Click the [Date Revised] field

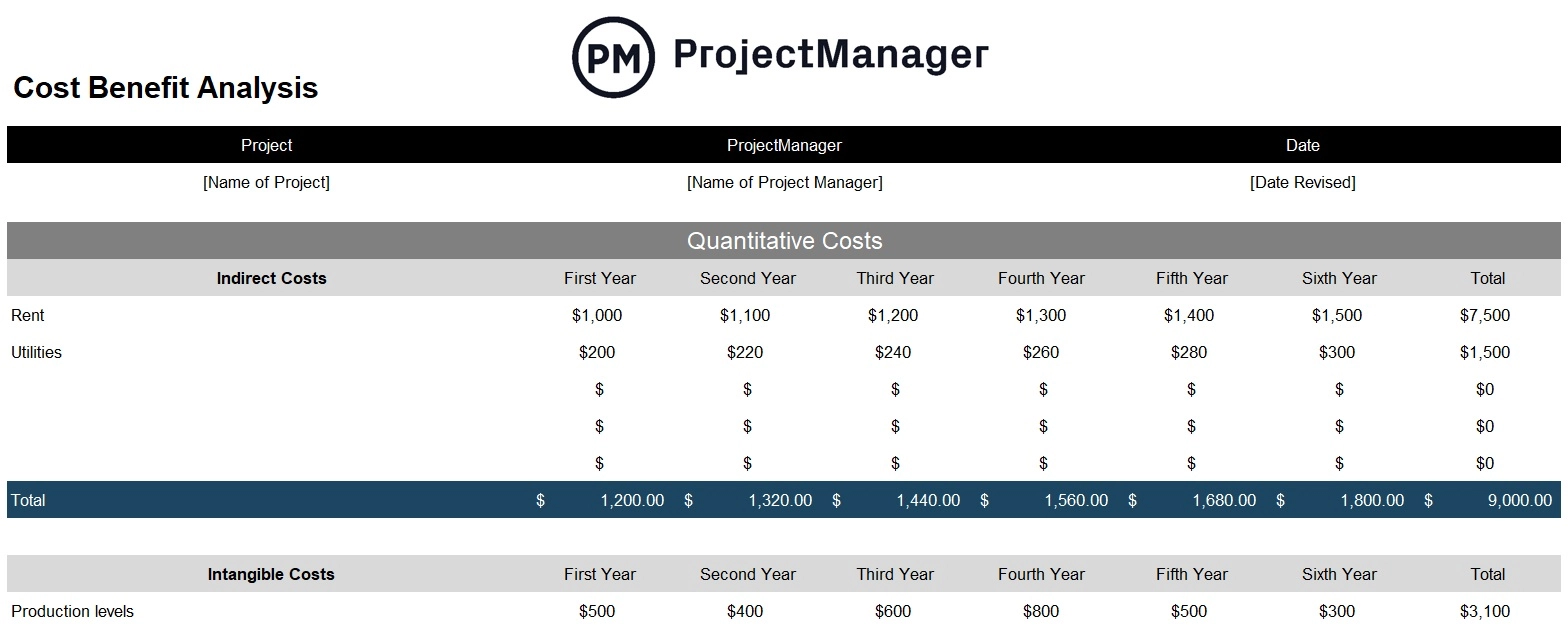tap(1302, 182)
